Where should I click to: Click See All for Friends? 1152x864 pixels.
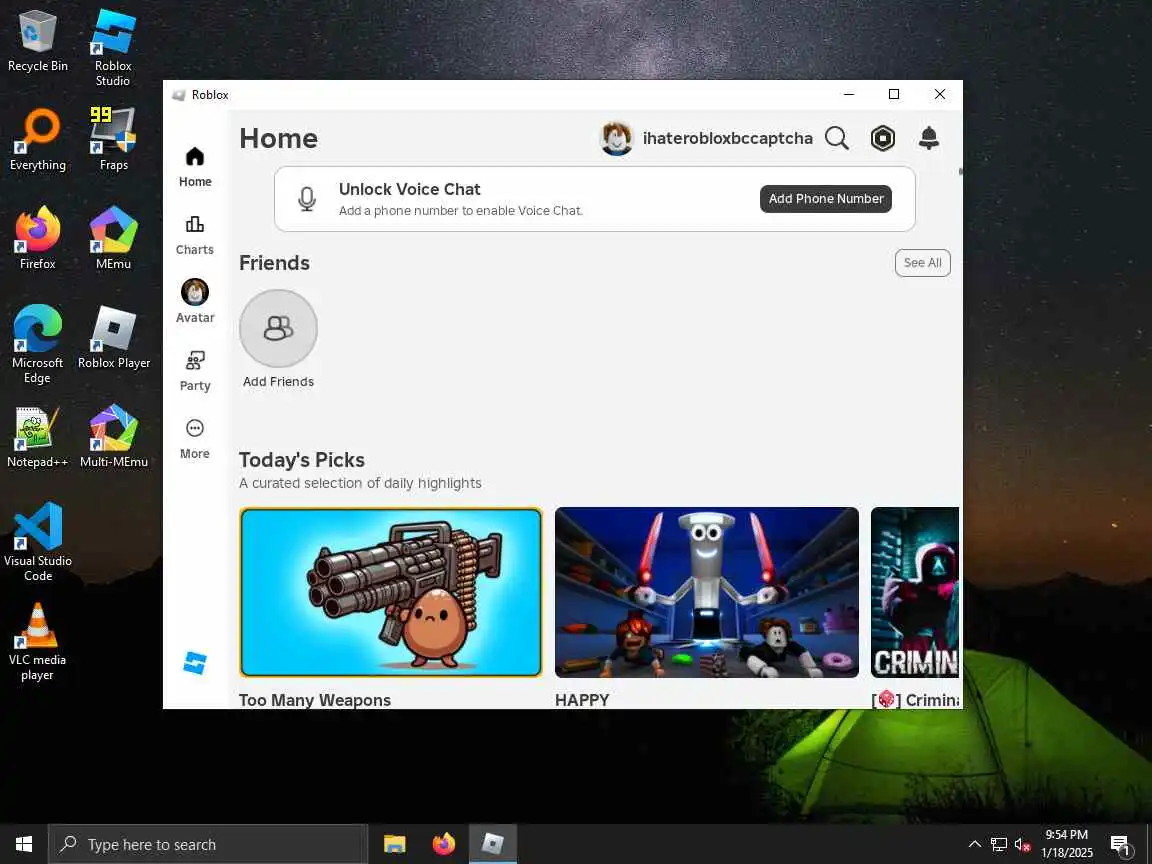tap(923, 263)
